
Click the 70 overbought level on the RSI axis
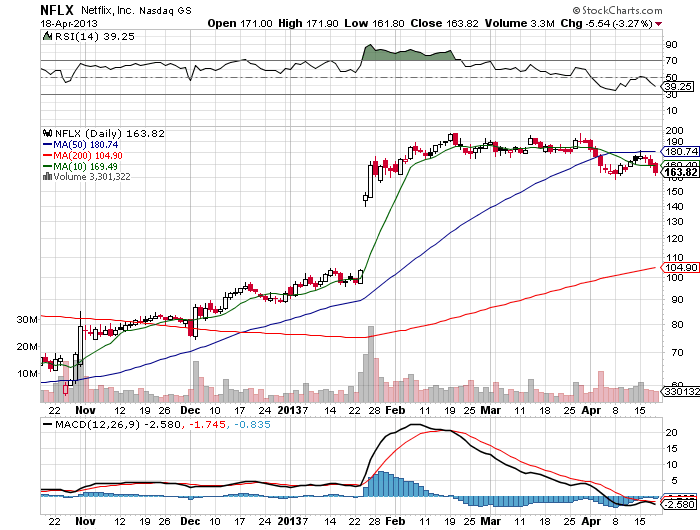click(671, 60)
